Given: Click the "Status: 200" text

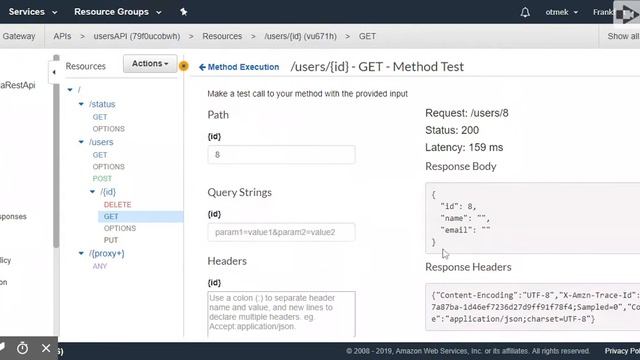Looking at the screenshot, I should point(452,130).
